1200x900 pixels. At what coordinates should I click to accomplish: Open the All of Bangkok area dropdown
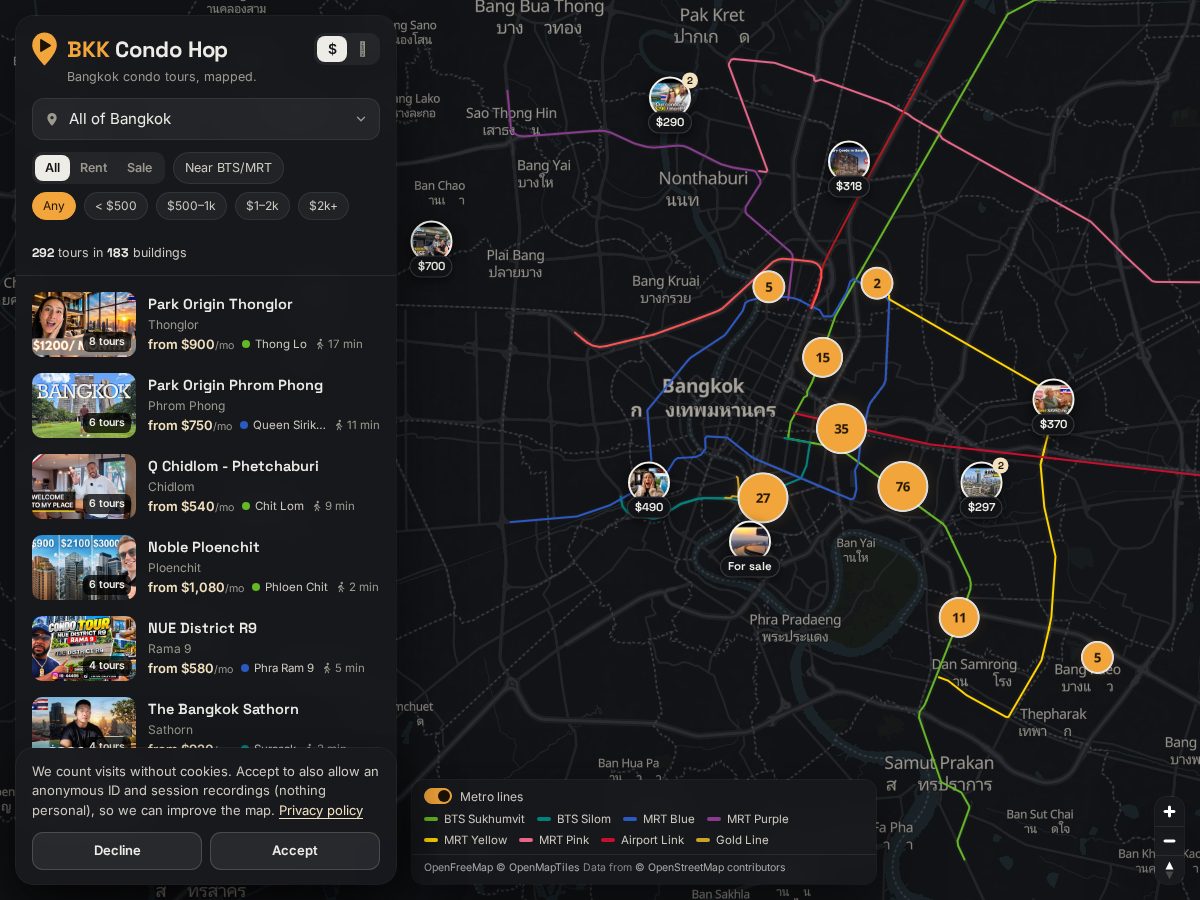(206, 119)
